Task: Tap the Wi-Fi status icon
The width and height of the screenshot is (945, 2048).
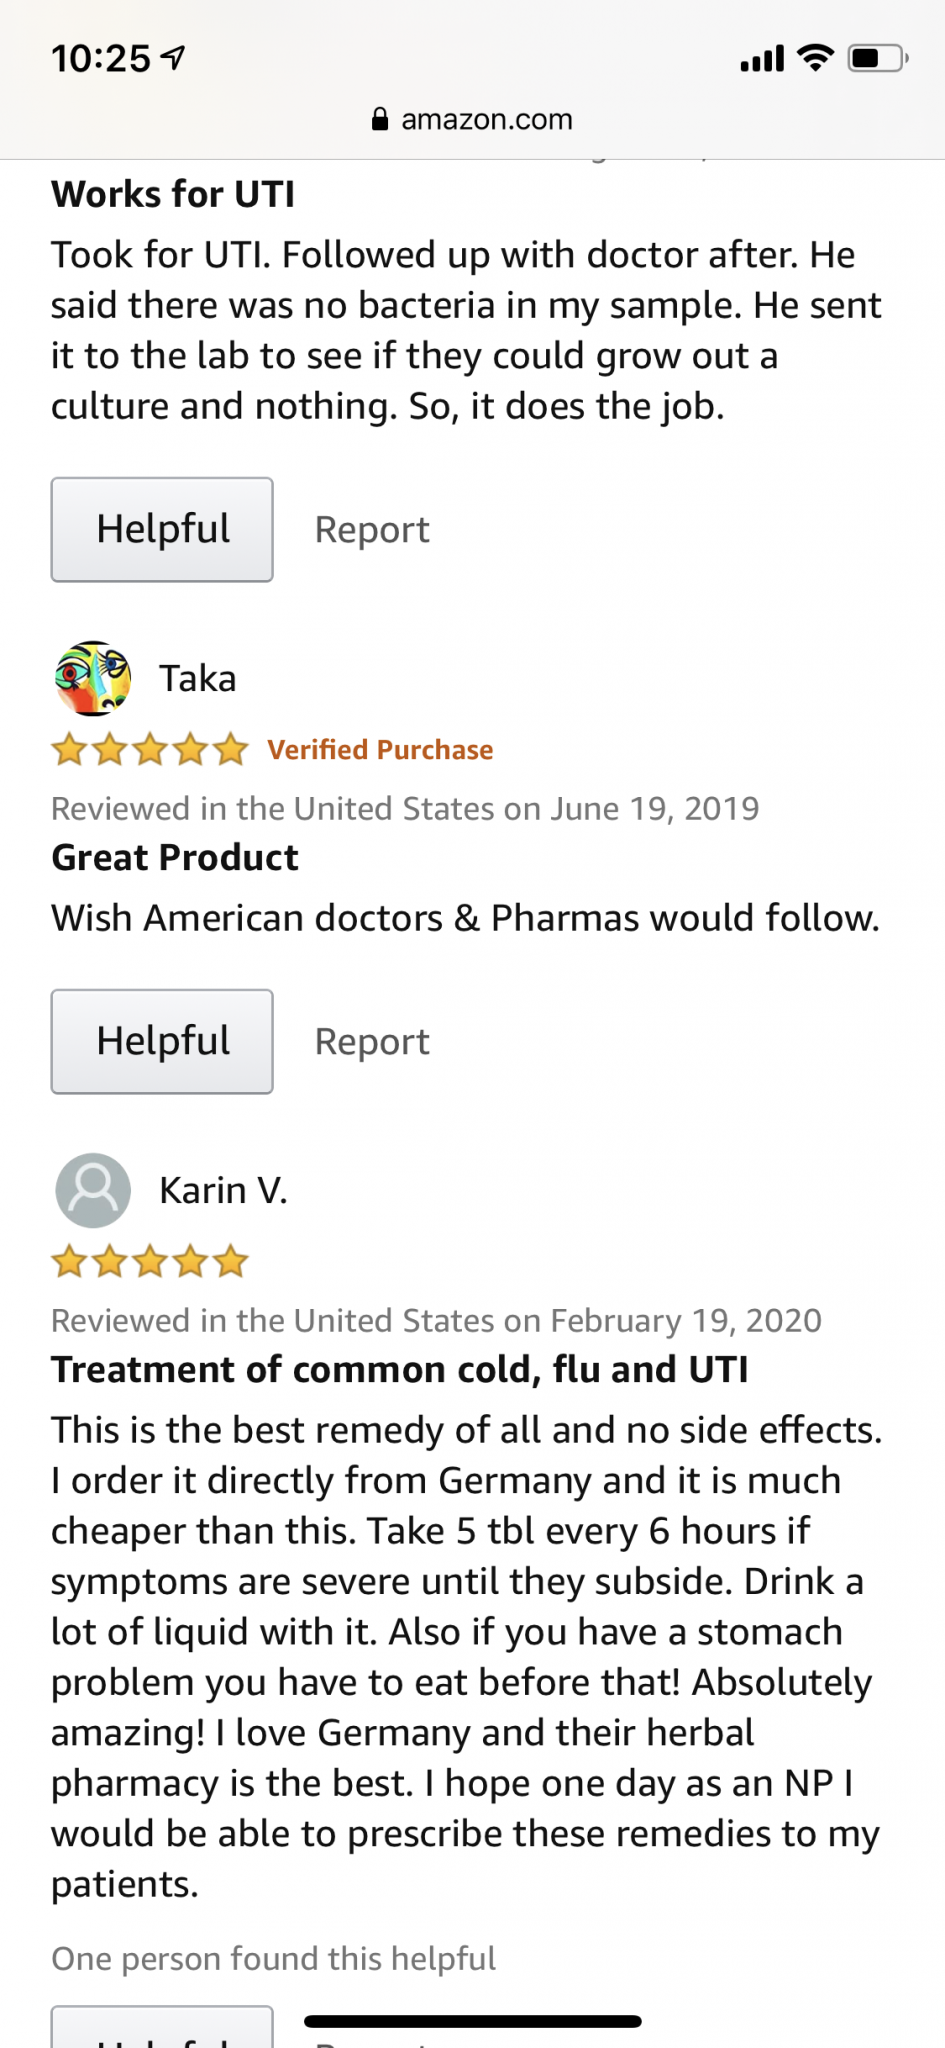Action: (x=815, y=59)
